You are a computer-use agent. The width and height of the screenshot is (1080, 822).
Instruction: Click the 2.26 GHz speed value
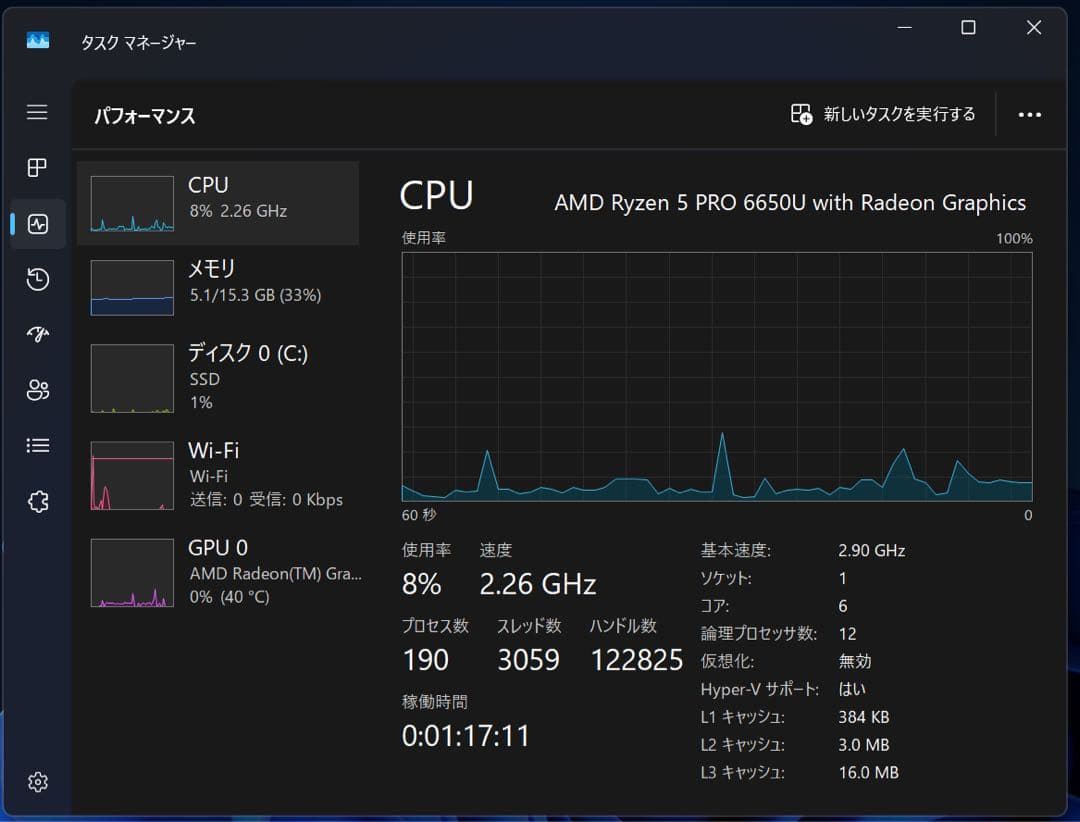(537, 584)
